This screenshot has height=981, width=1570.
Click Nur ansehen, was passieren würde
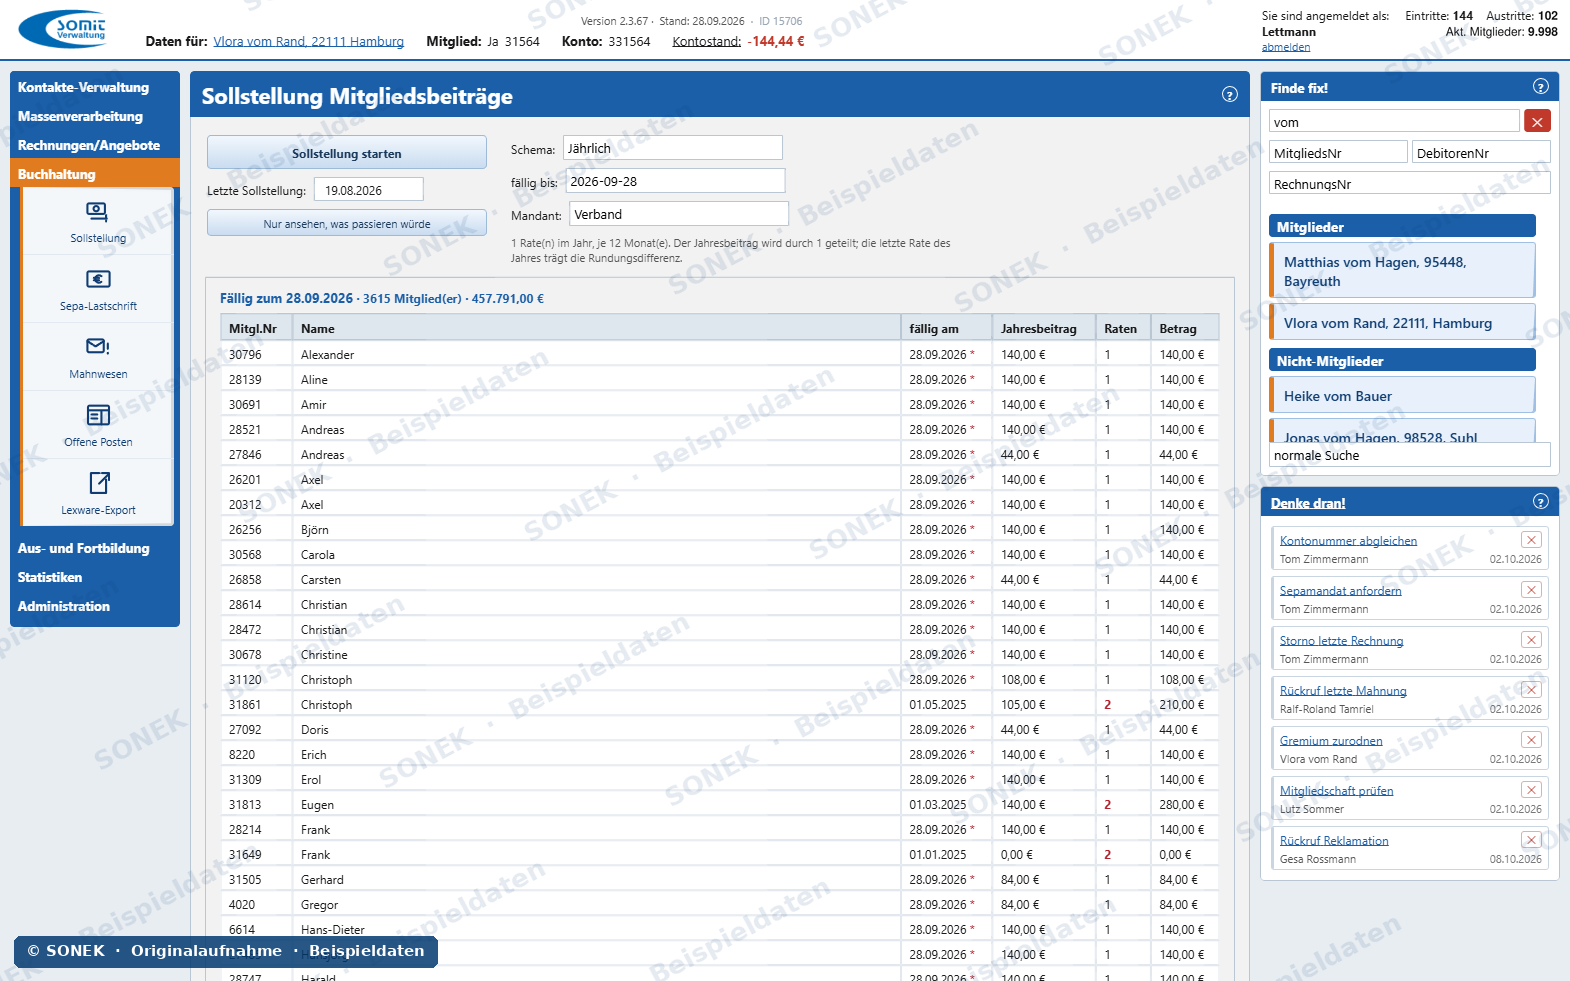(347, 223)
